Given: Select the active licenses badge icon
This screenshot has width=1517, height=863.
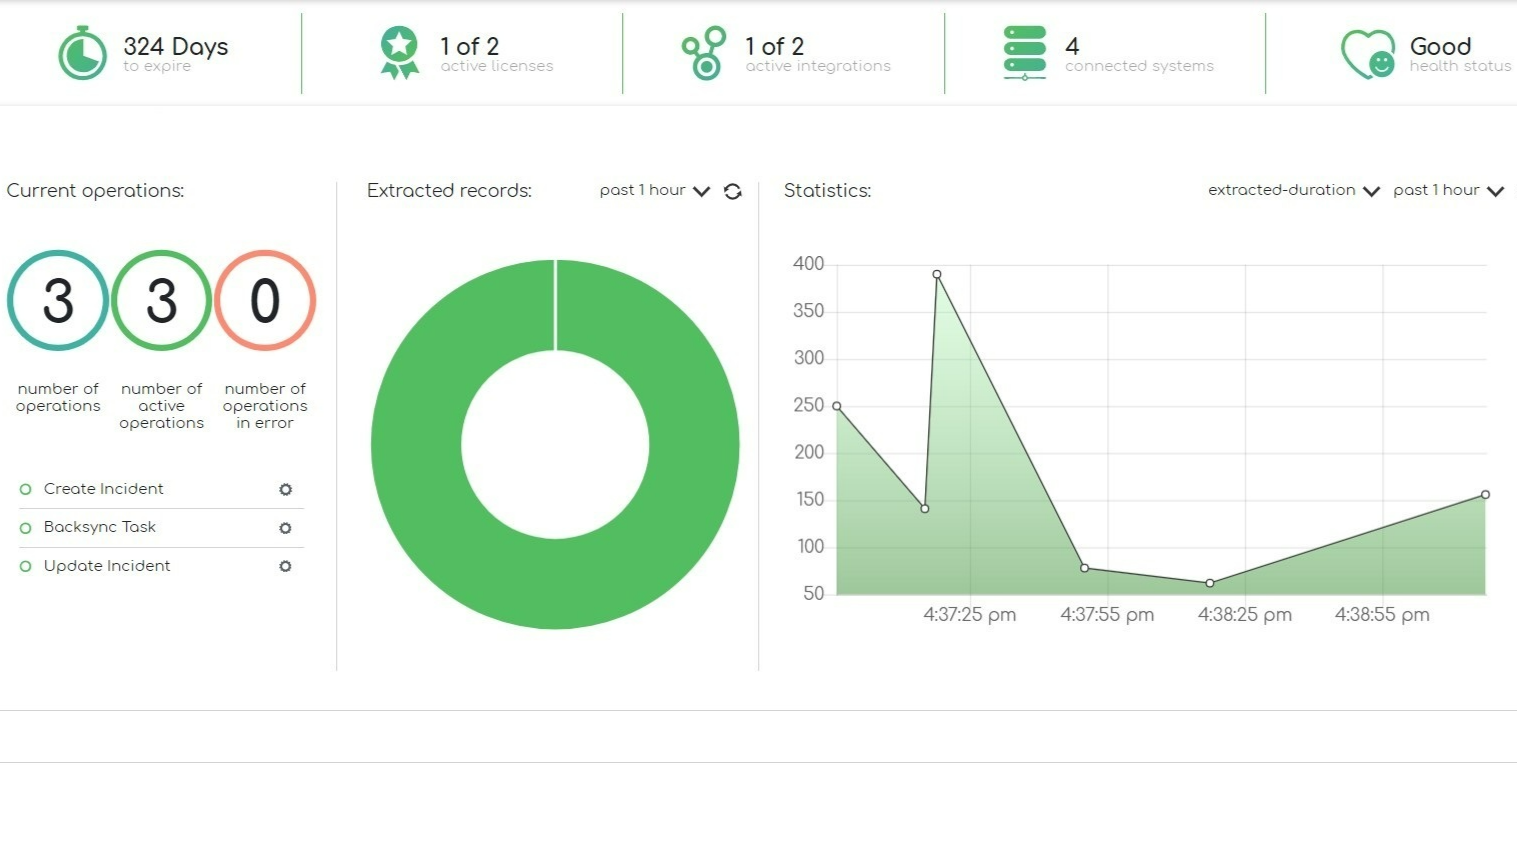Looking at the screenshot, I should point(398,53).
